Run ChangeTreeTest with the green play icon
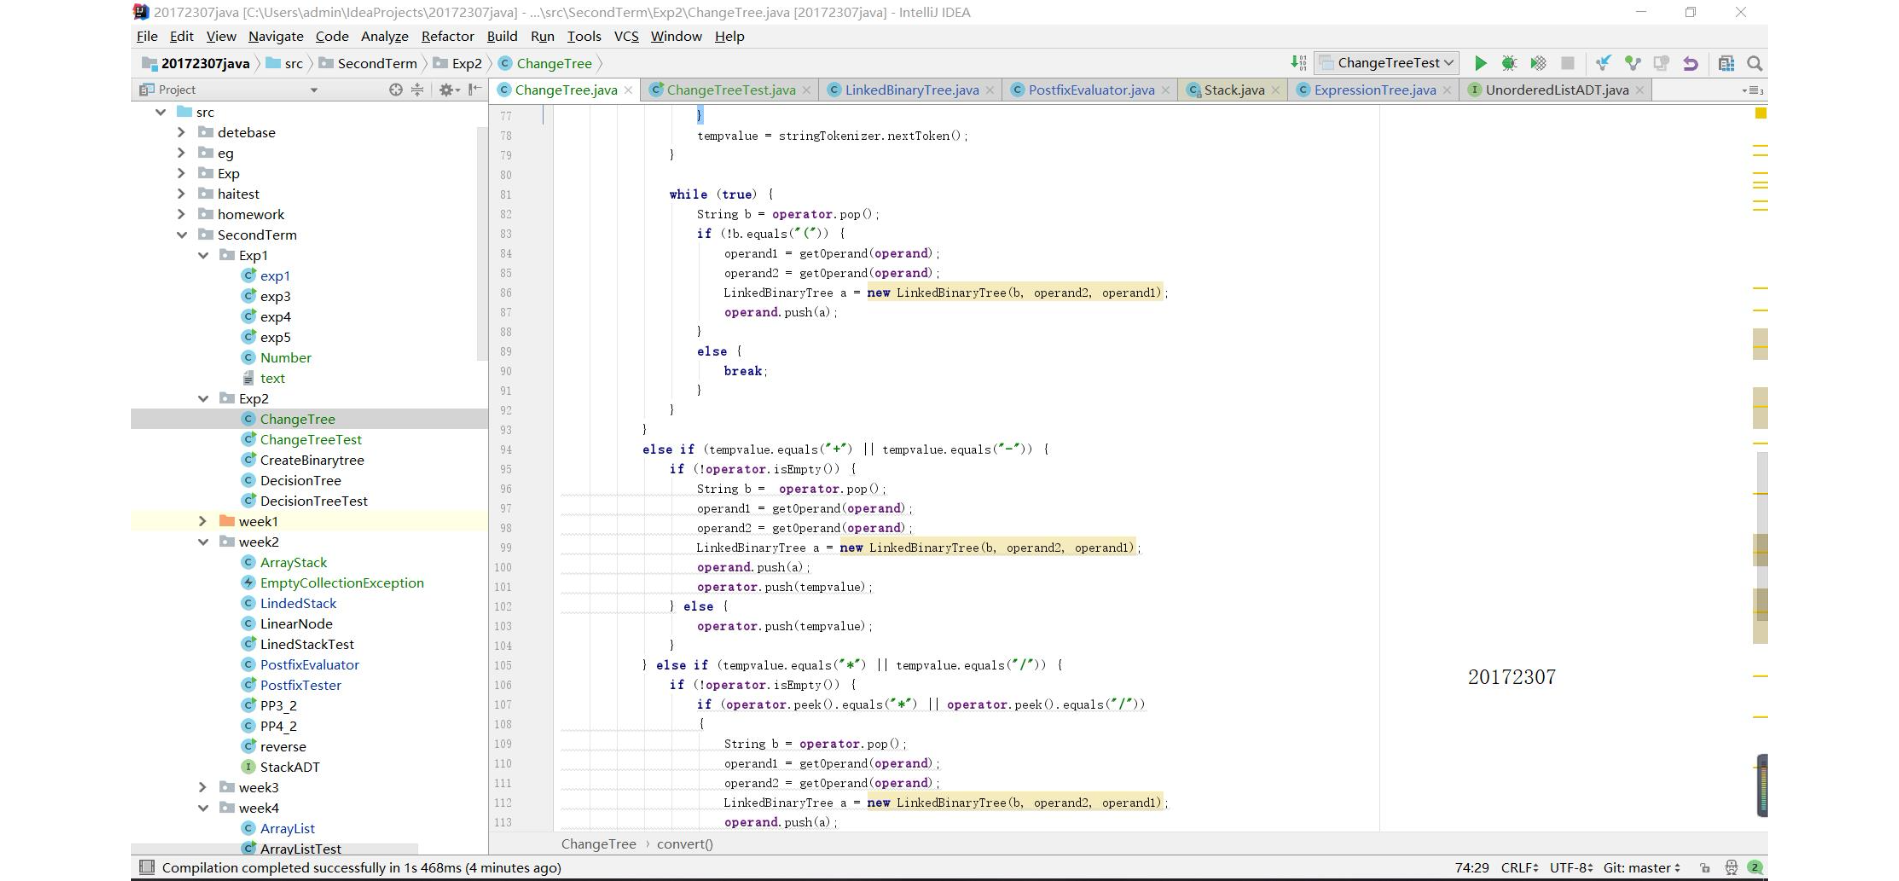The width and height of the screenshot is (1899, 881). (1481, 63)
